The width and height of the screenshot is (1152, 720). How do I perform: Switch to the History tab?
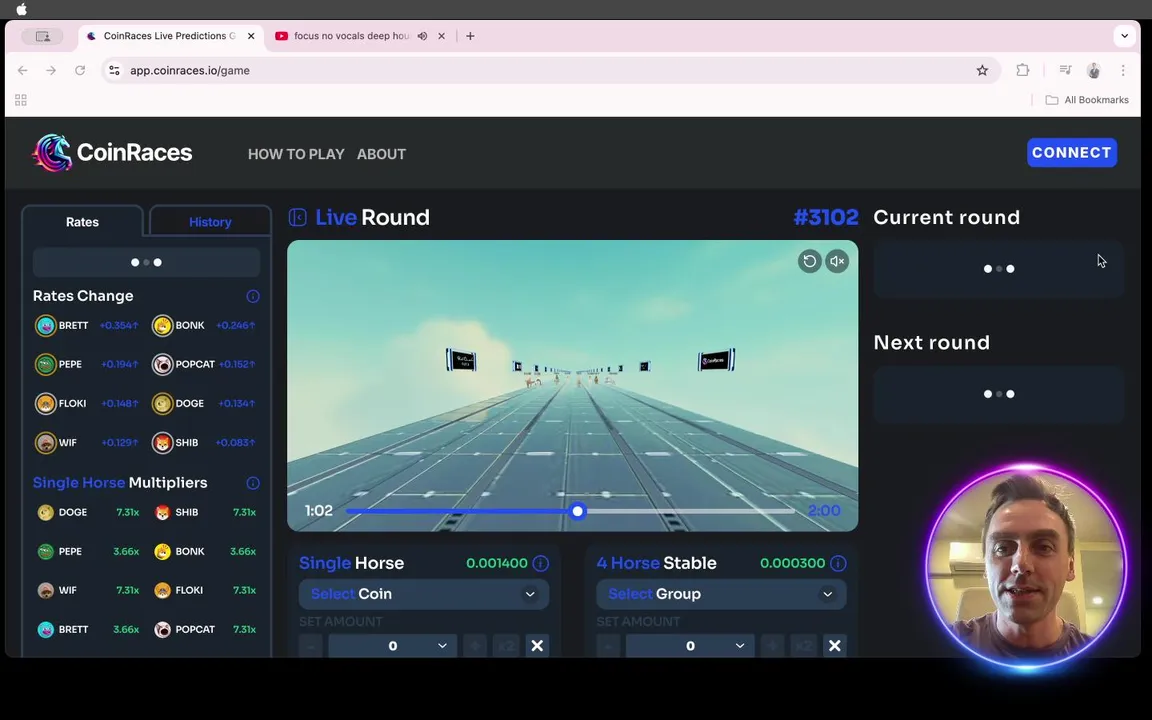click(210, 222)
